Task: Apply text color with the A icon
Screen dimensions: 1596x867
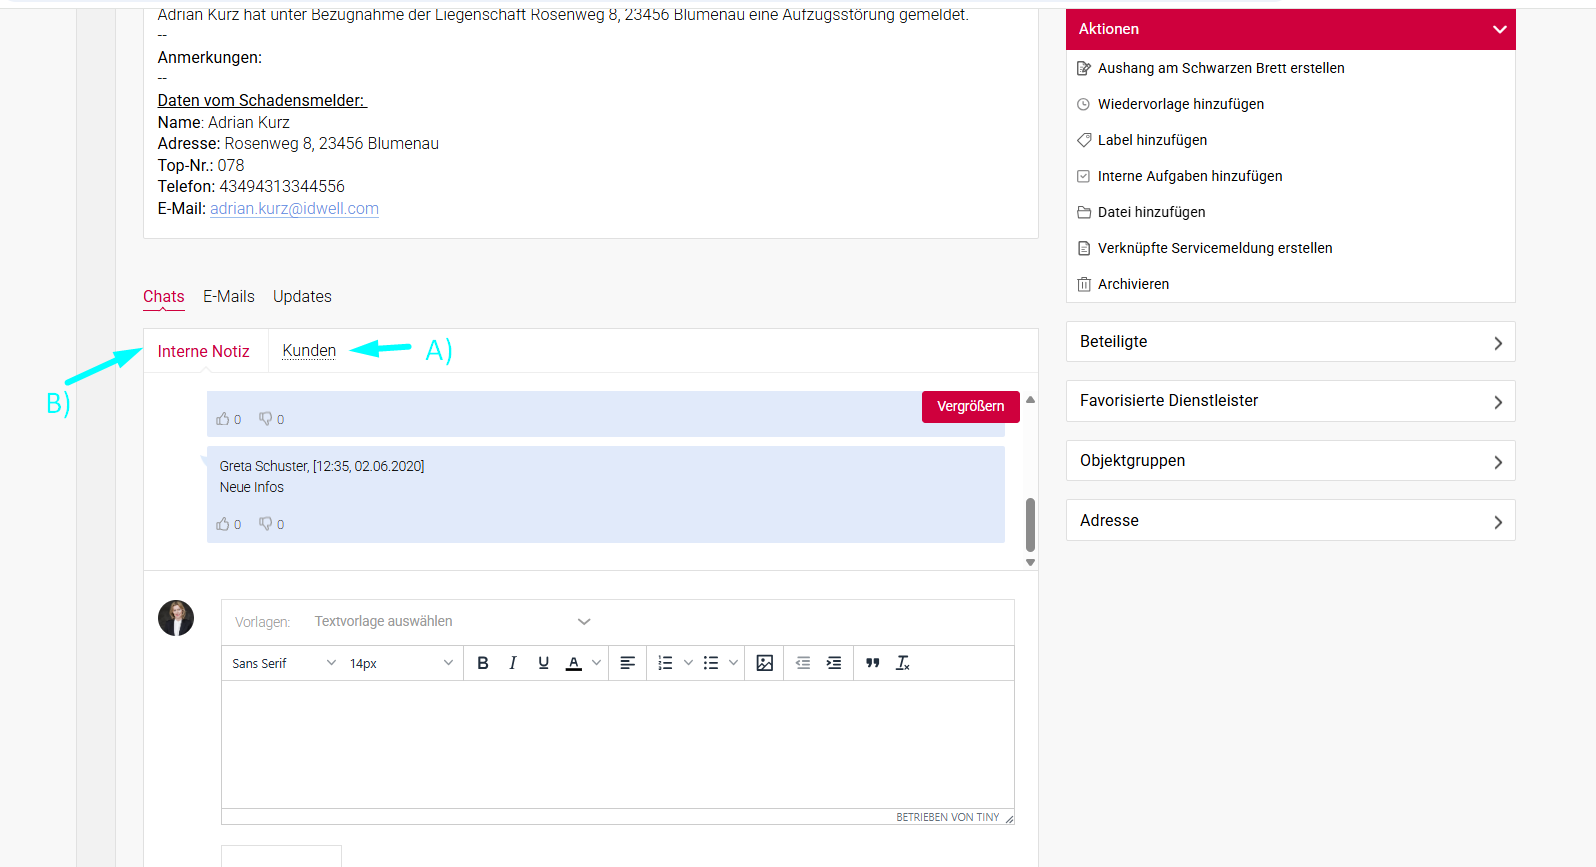Action: tap(574, 663)
